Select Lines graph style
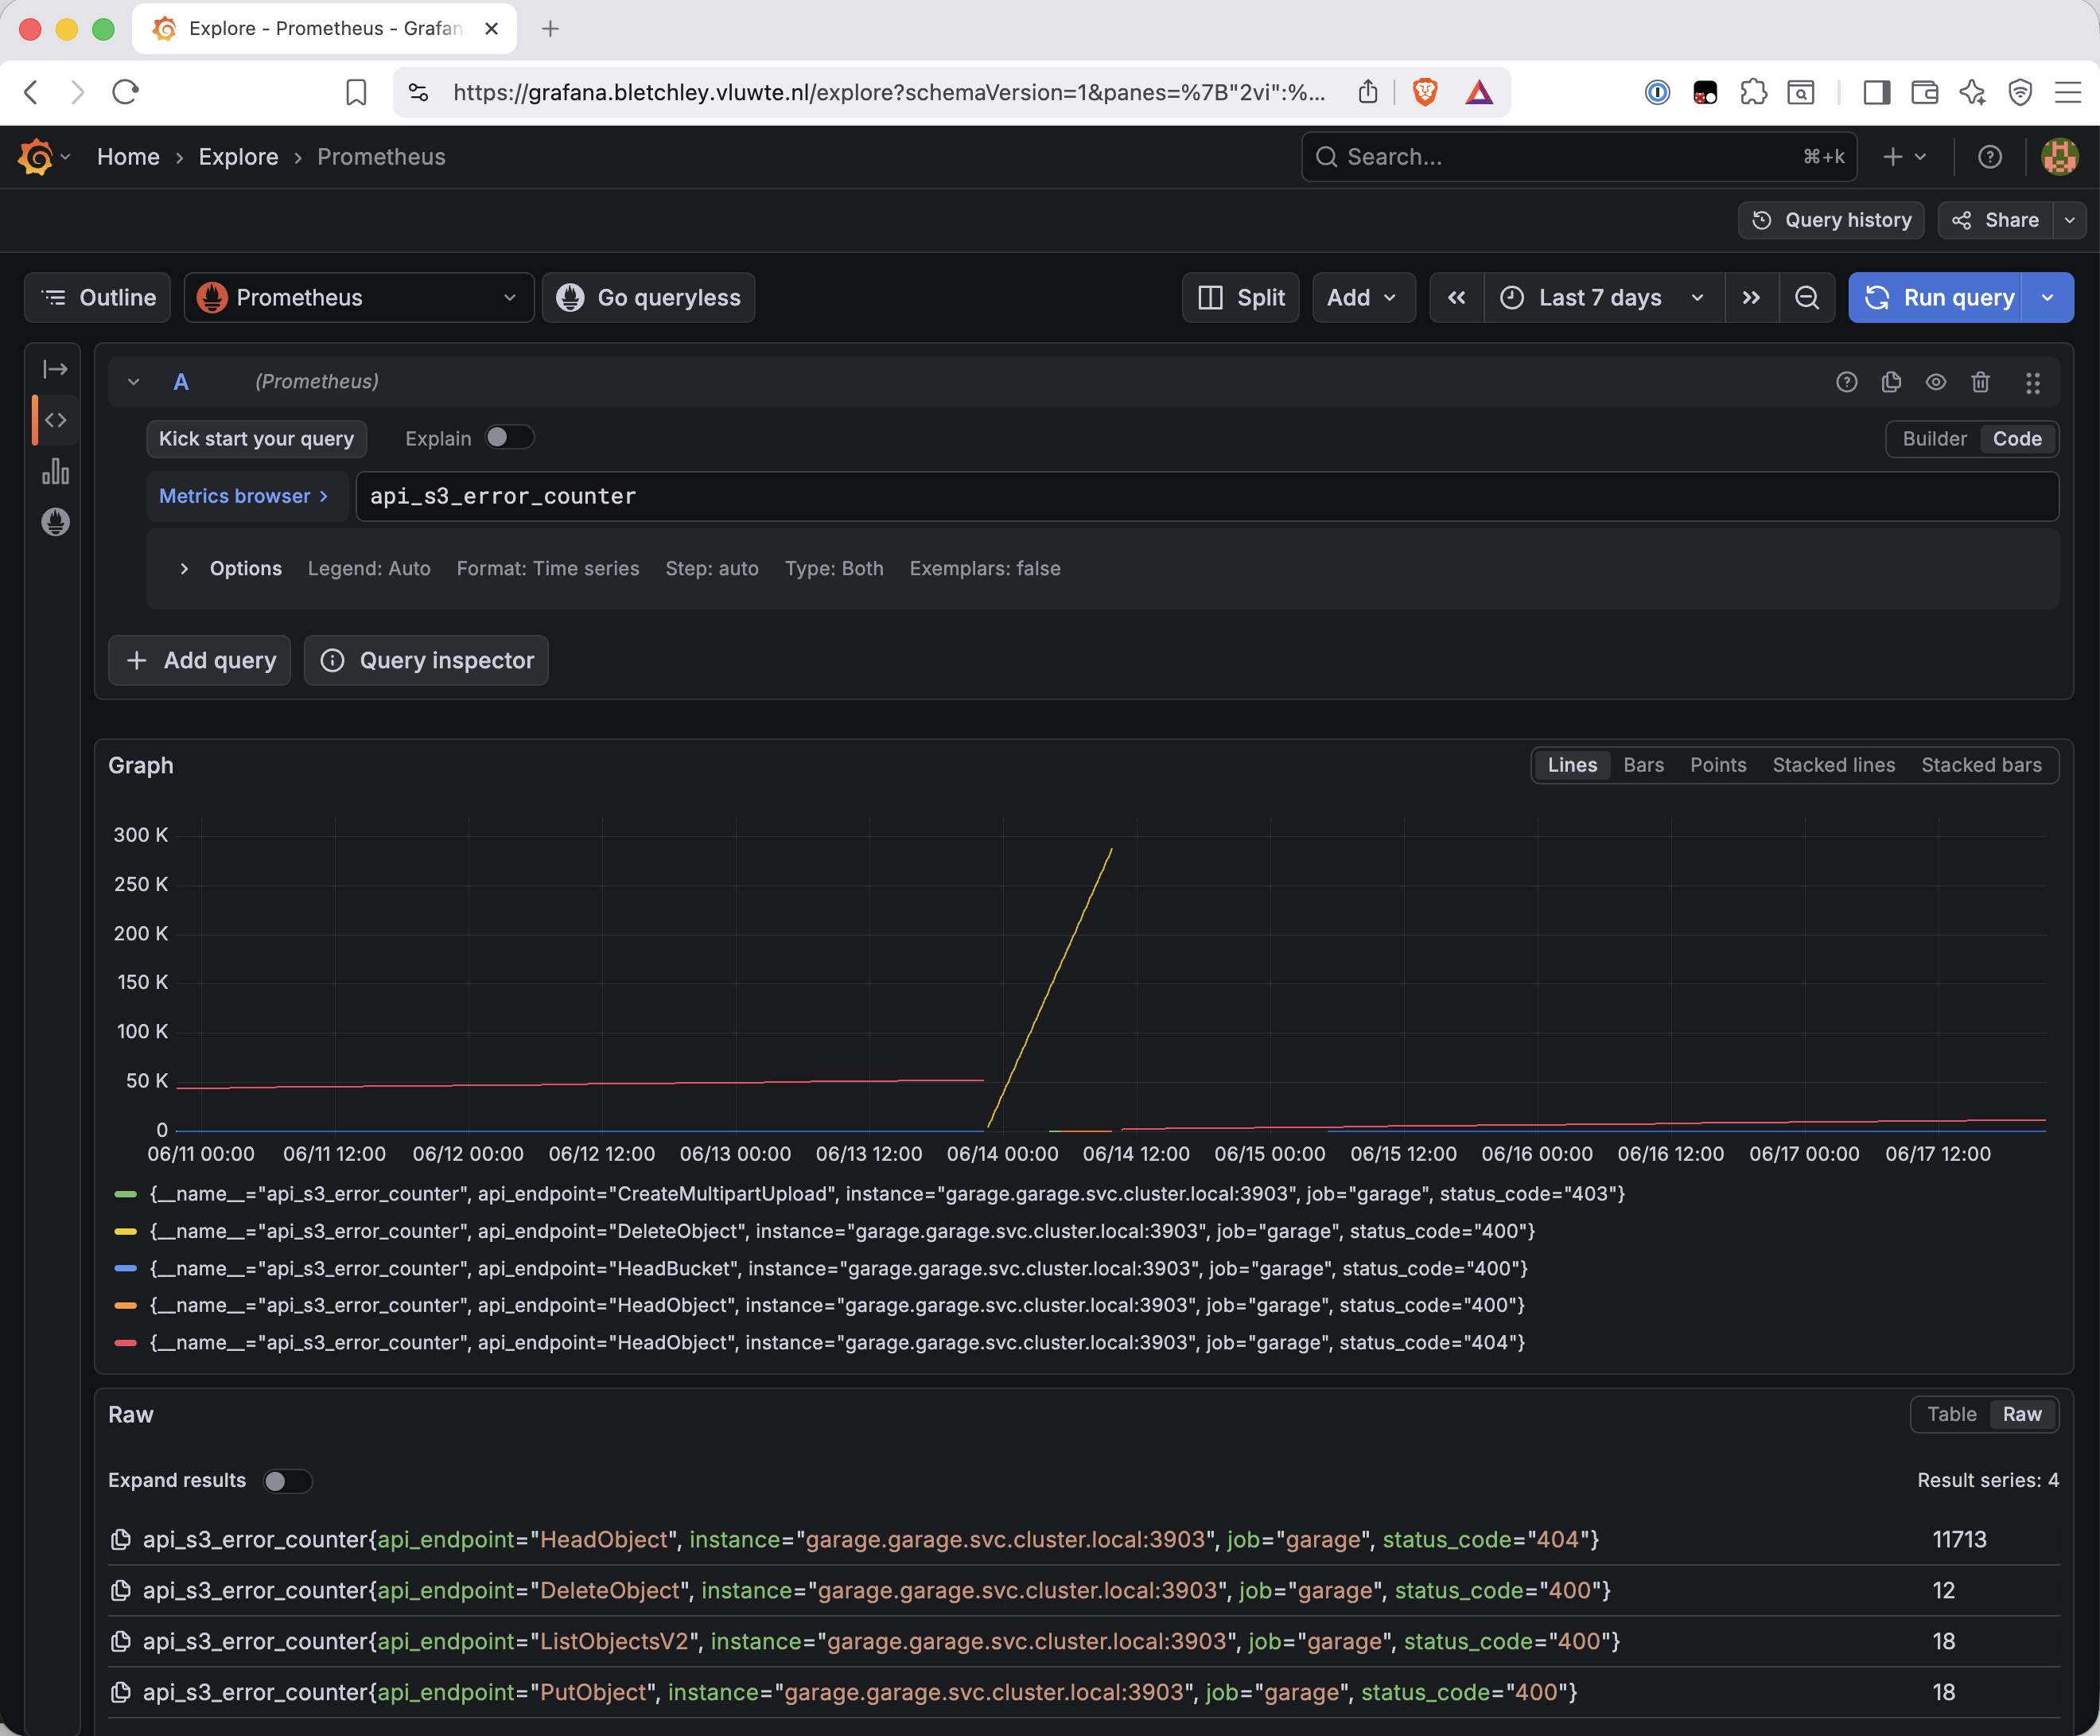 pos(1572,765)
